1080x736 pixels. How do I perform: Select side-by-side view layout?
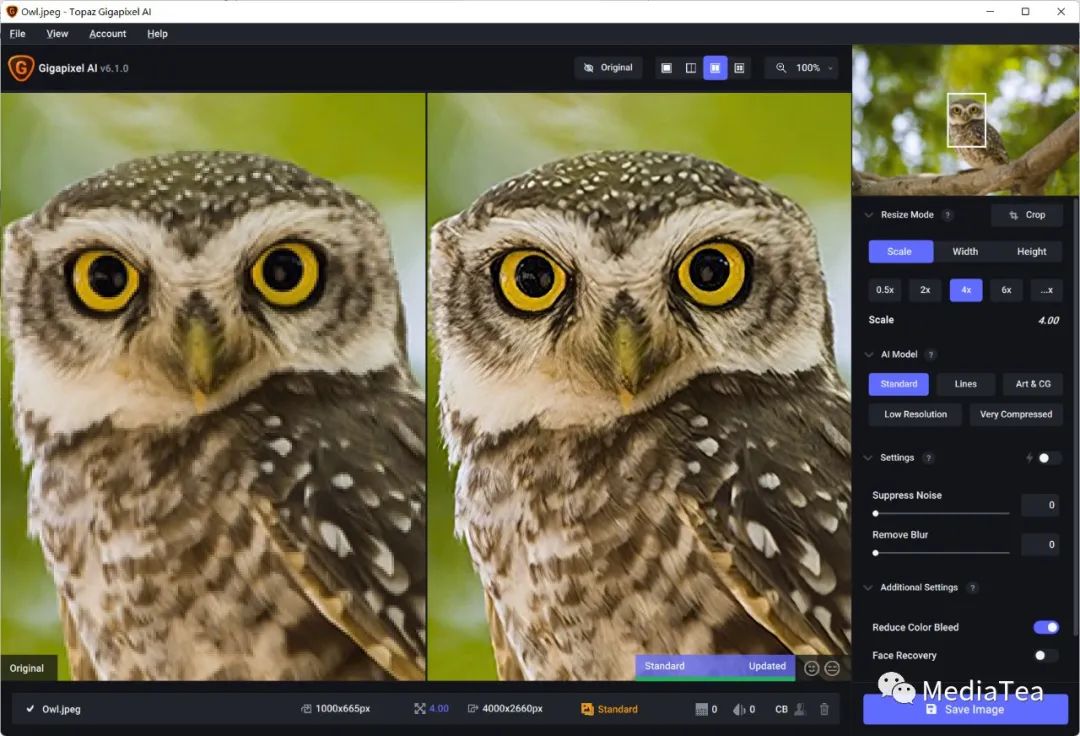715,67
